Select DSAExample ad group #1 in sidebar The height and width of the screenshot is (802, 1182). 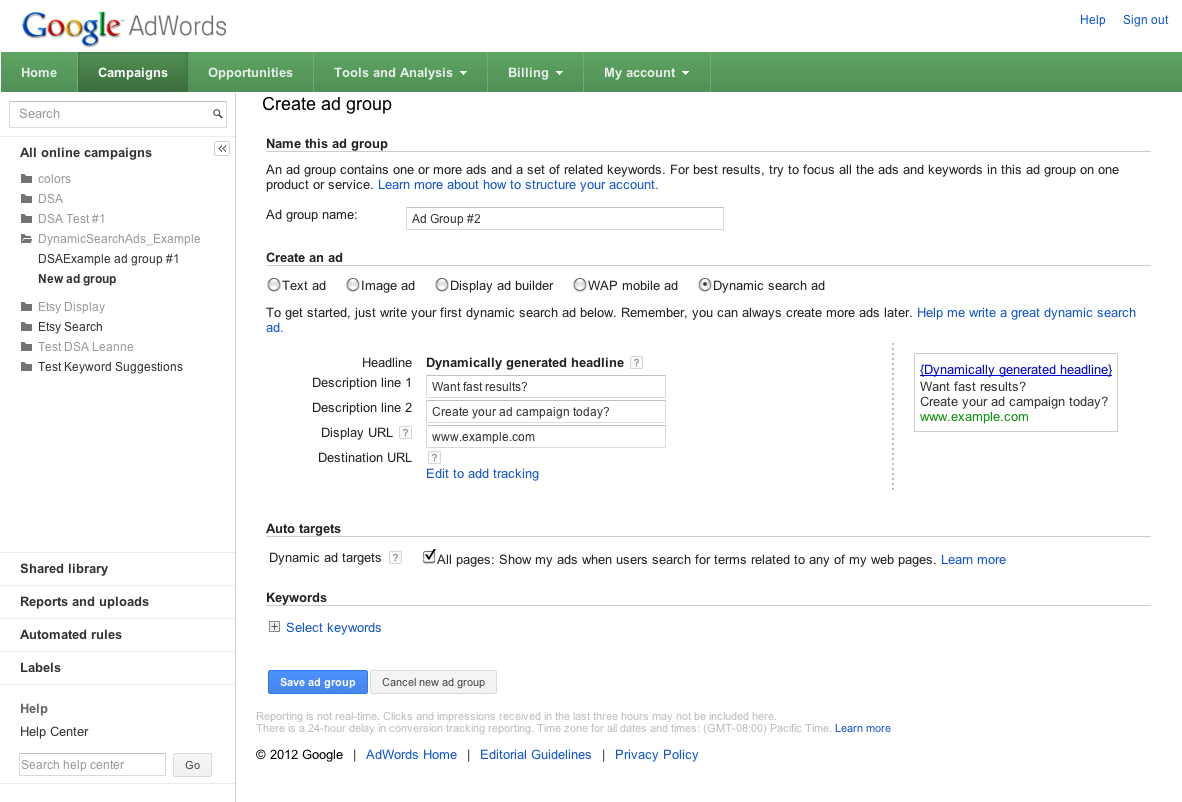pyautogui.click(x=108, y=259)
